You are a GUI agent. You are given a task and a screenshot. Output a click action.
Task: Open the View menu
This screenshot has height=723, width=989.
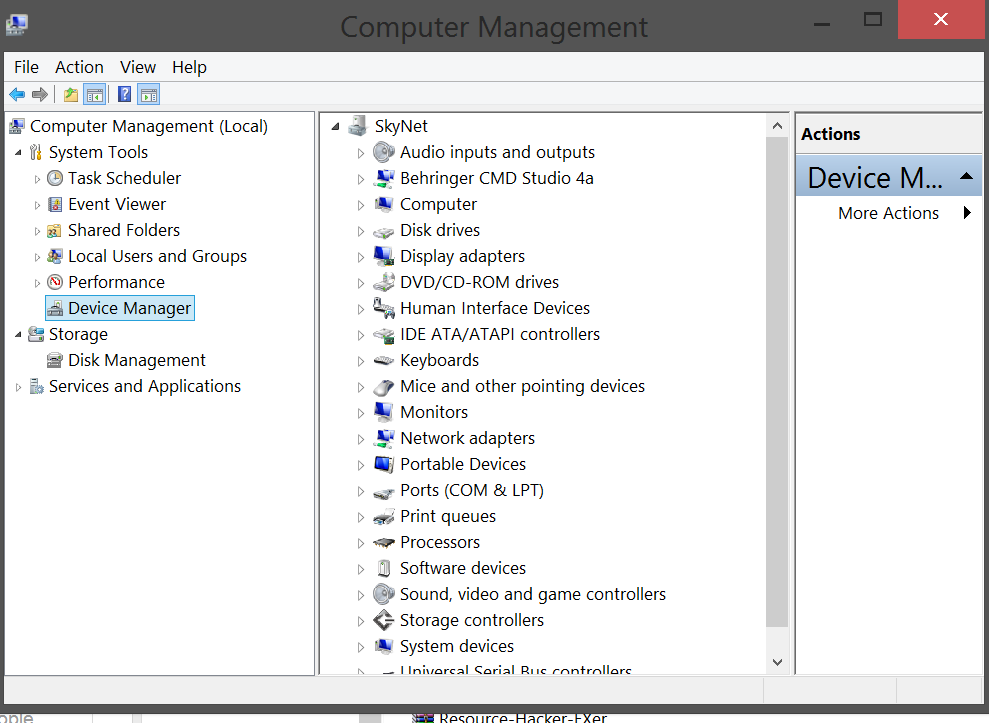[x=138, y=67]
